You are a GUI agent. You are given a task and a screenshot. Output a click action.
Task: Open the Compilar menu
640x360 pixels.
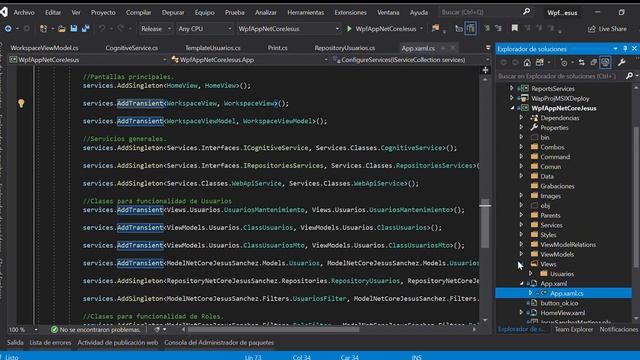tap(138, 12)
